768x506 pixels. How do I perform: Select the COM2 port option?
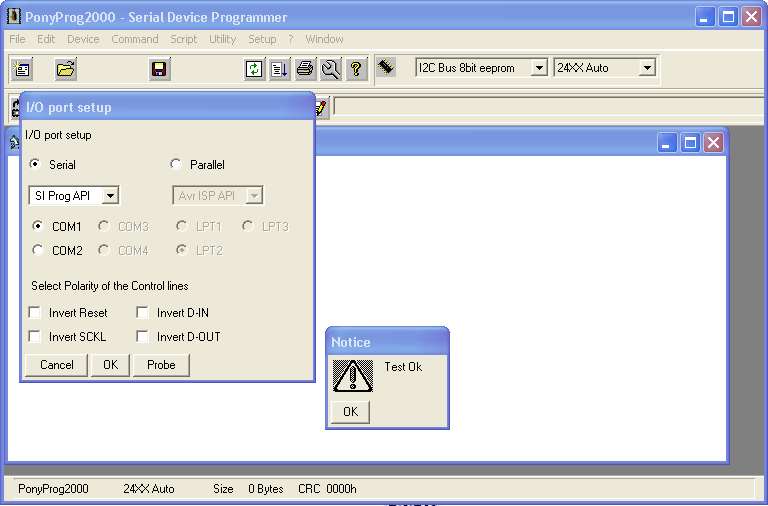pos(38,251)
